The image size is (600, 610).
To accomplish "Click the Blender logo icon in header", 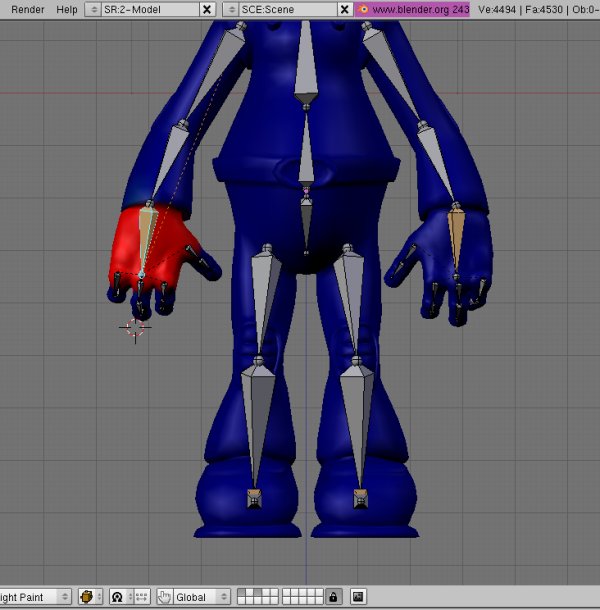I will coord(363,9).
